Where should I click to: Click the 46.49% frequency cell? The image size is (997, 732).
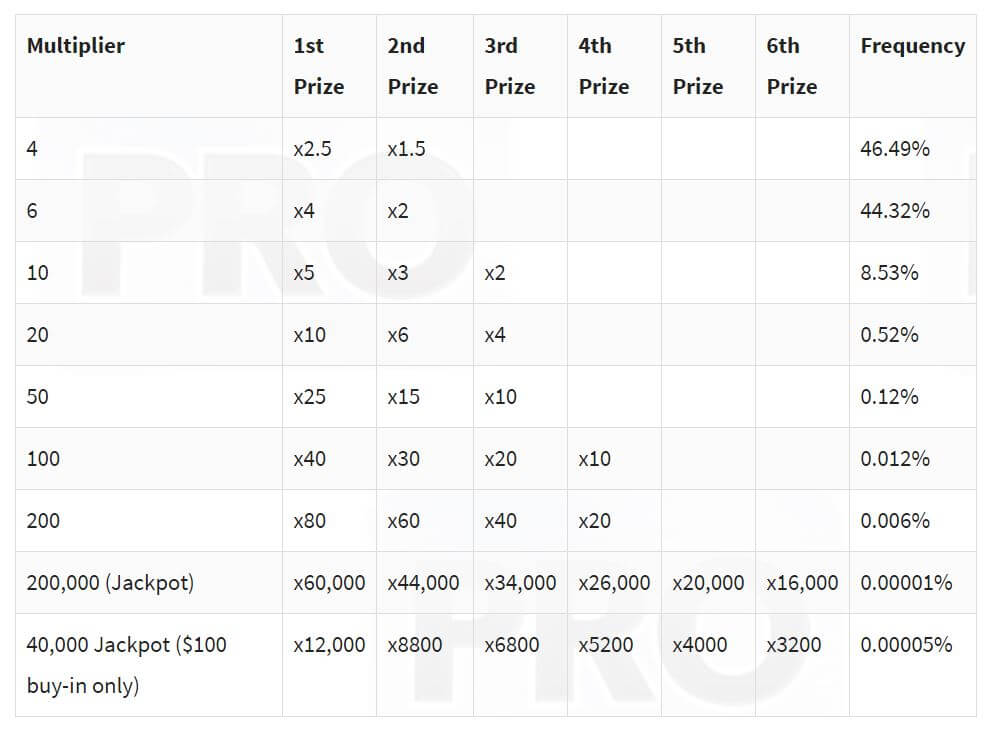[x=895, y=149]
